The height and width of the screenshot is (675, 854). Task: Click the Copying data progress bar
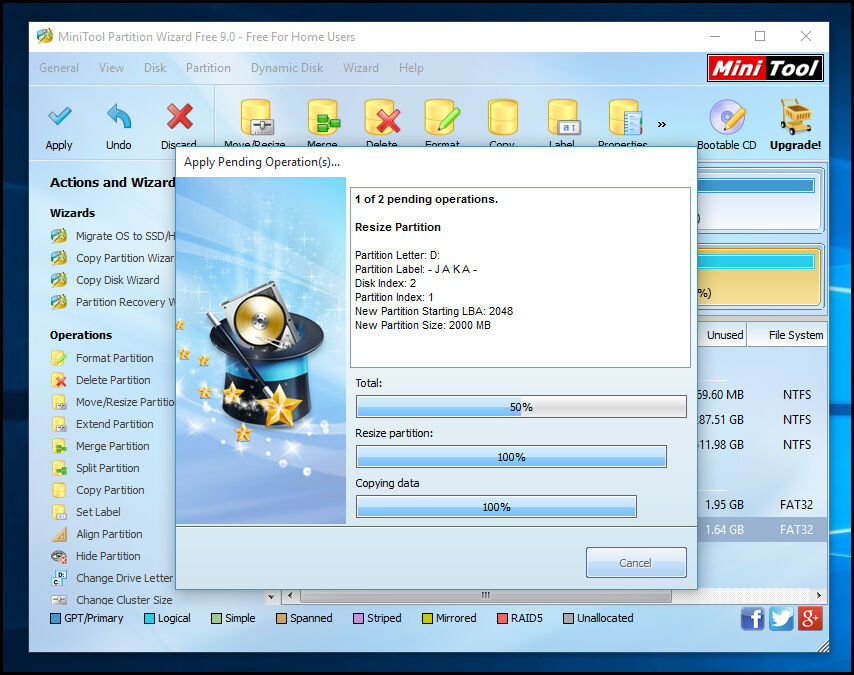[496, 507]
